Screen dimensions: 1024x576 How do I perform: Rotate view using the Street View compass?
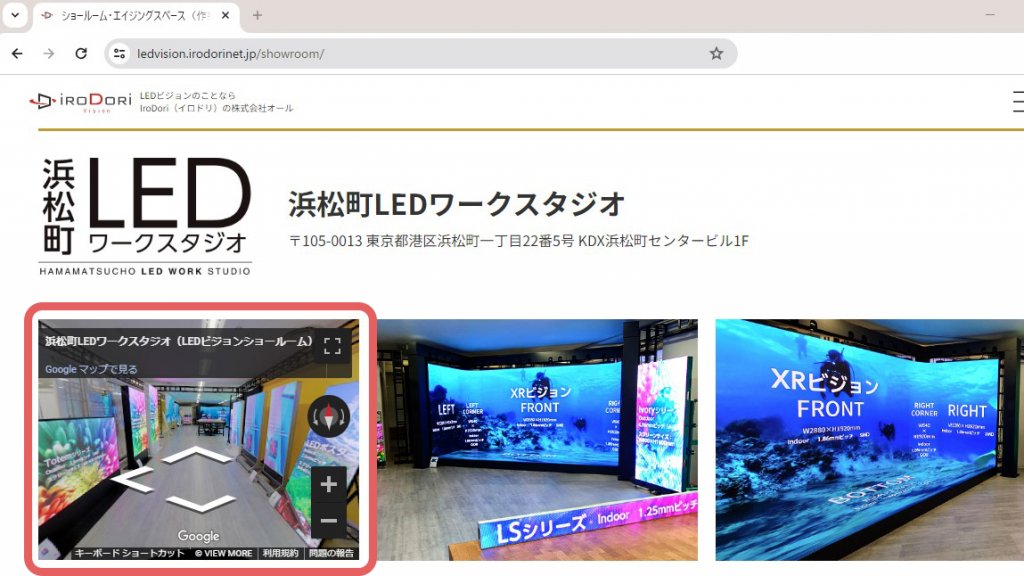pos(328,417)
